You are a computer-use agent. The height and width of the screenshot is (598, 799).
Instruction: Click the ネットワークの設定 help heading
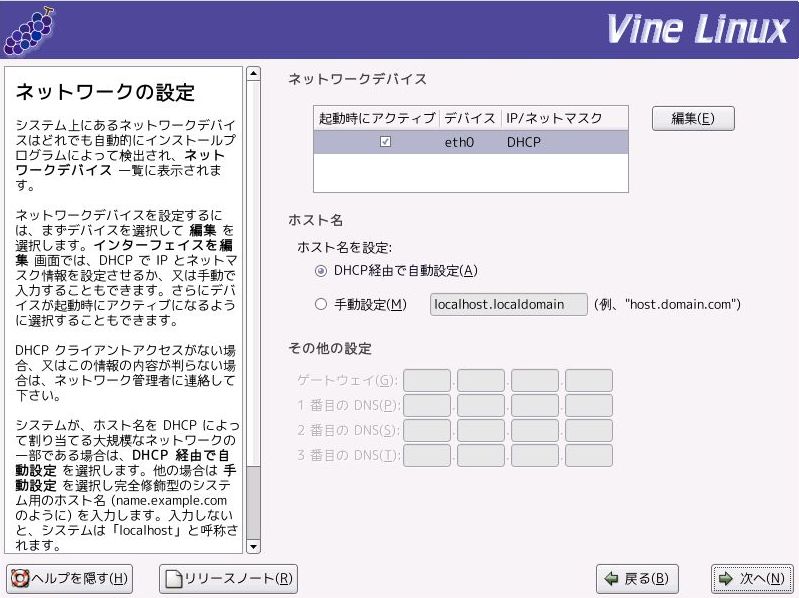pos(105,92)
